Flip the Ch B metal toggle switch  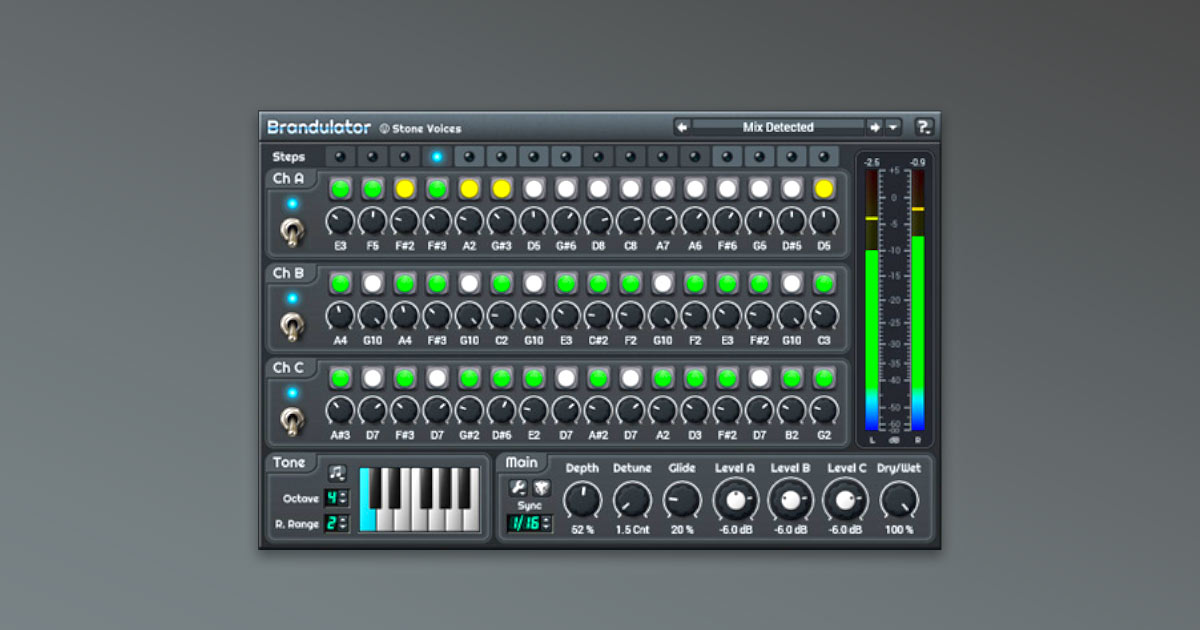(291, 326)
